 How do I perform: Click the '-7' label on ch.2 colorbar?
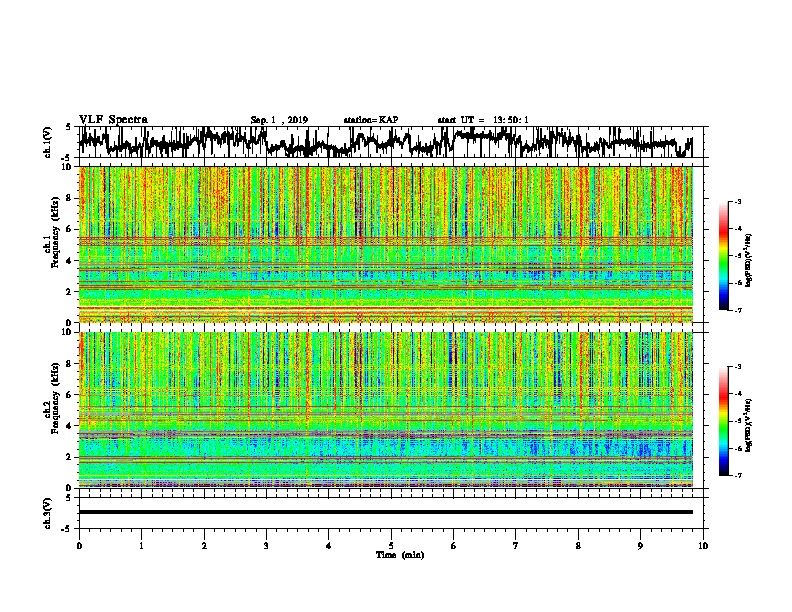tap(737, 475)
